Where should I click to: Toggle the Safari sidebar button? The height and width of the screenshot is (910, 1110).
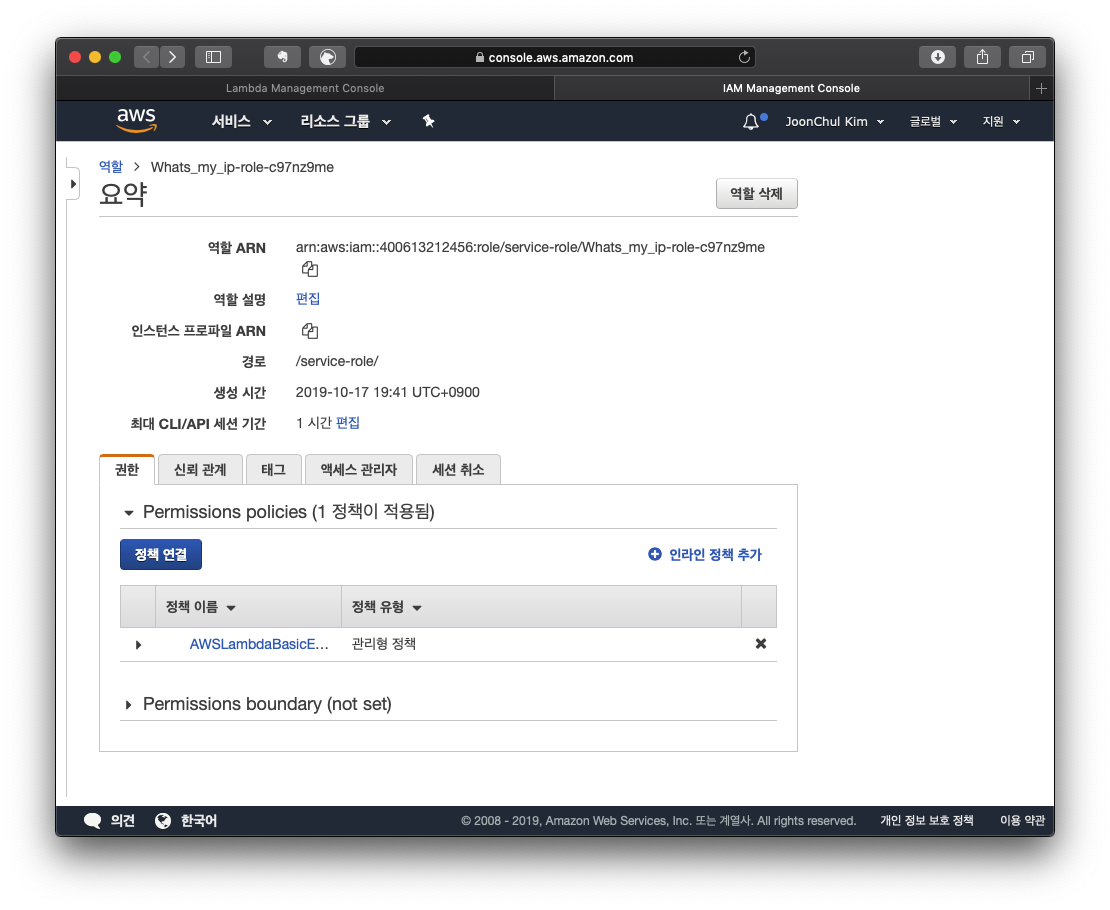(x=213, y=57)
